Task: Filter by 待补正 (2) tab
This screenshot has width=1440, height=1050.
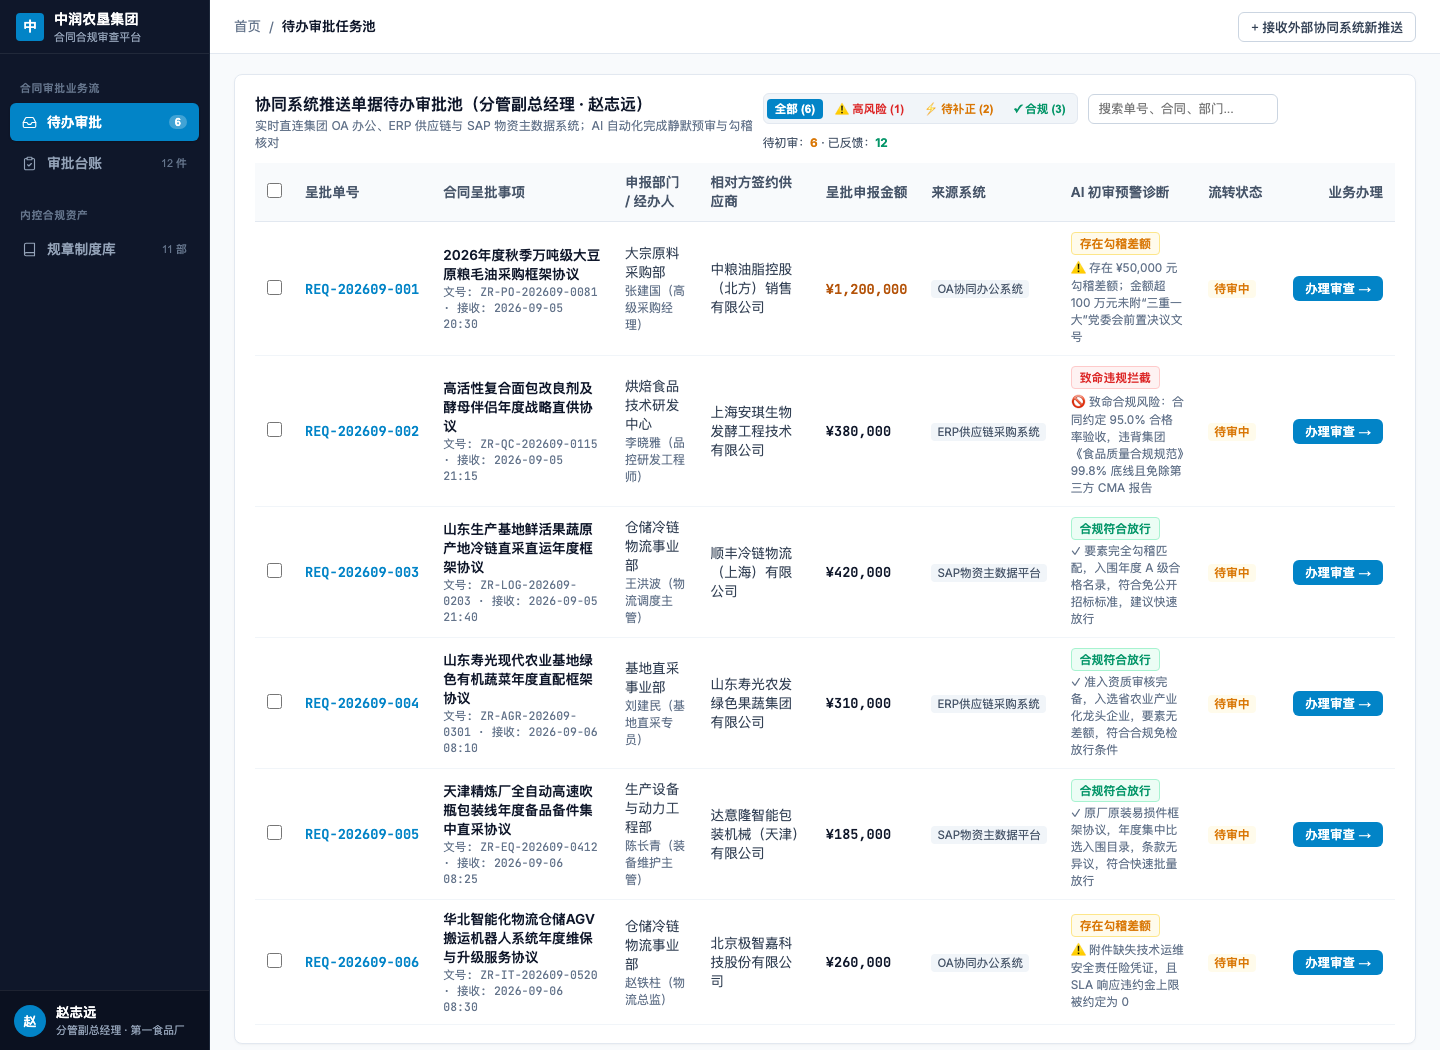Action: point(959,109)
